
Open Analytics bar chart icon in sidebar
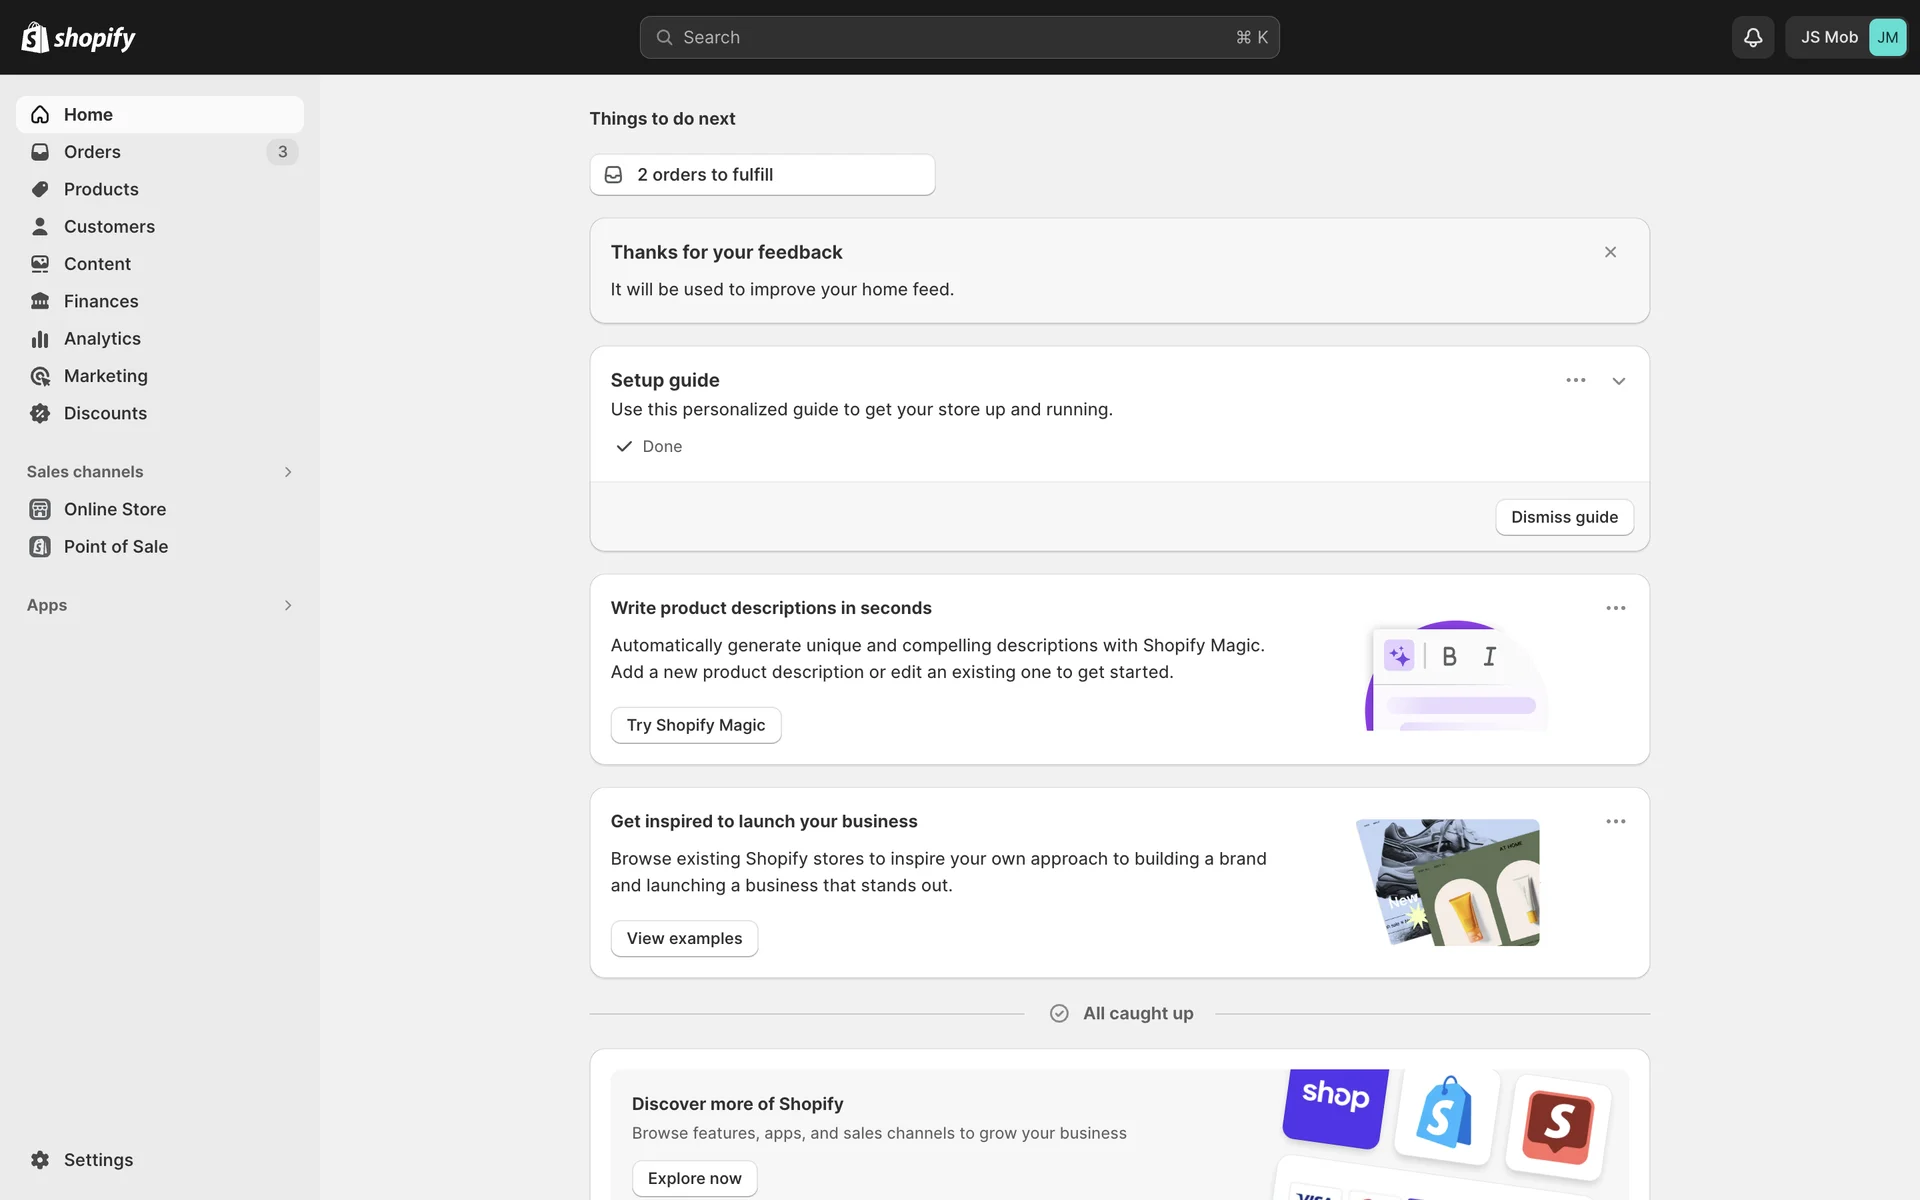pyautogui.click(x=40, y=339)
